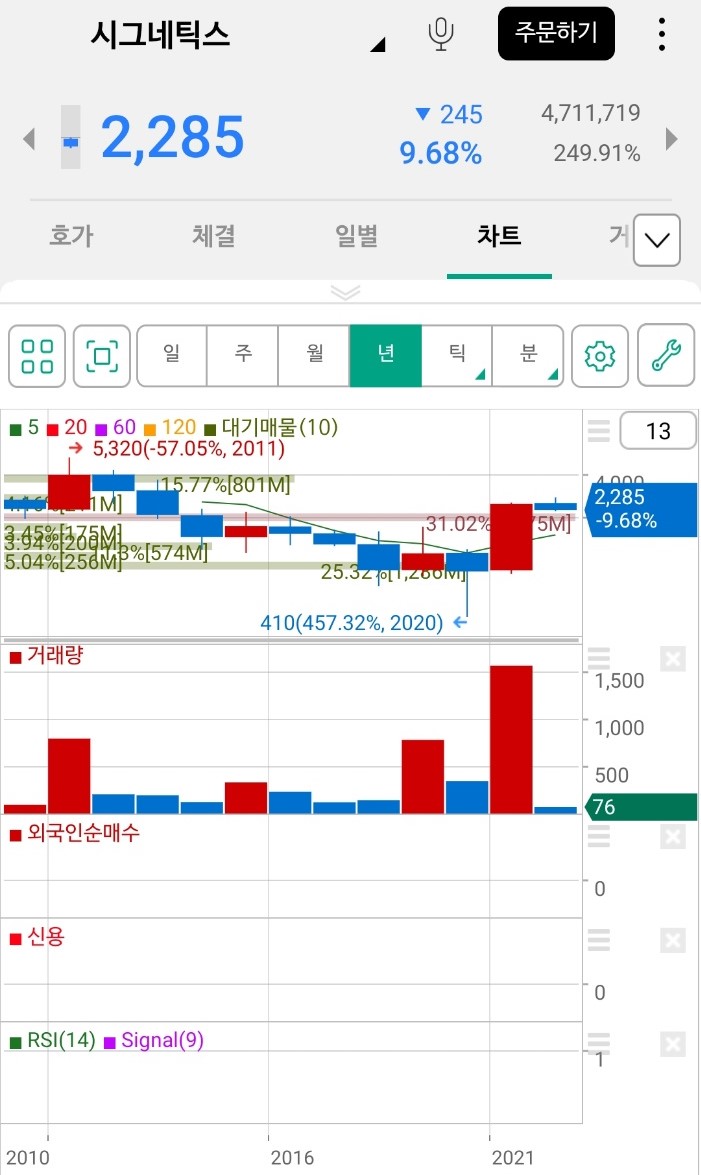Viewport: 701px width, 1175px height.
Task: Tap the 5-period moving average legend
Action: [25, 428]
